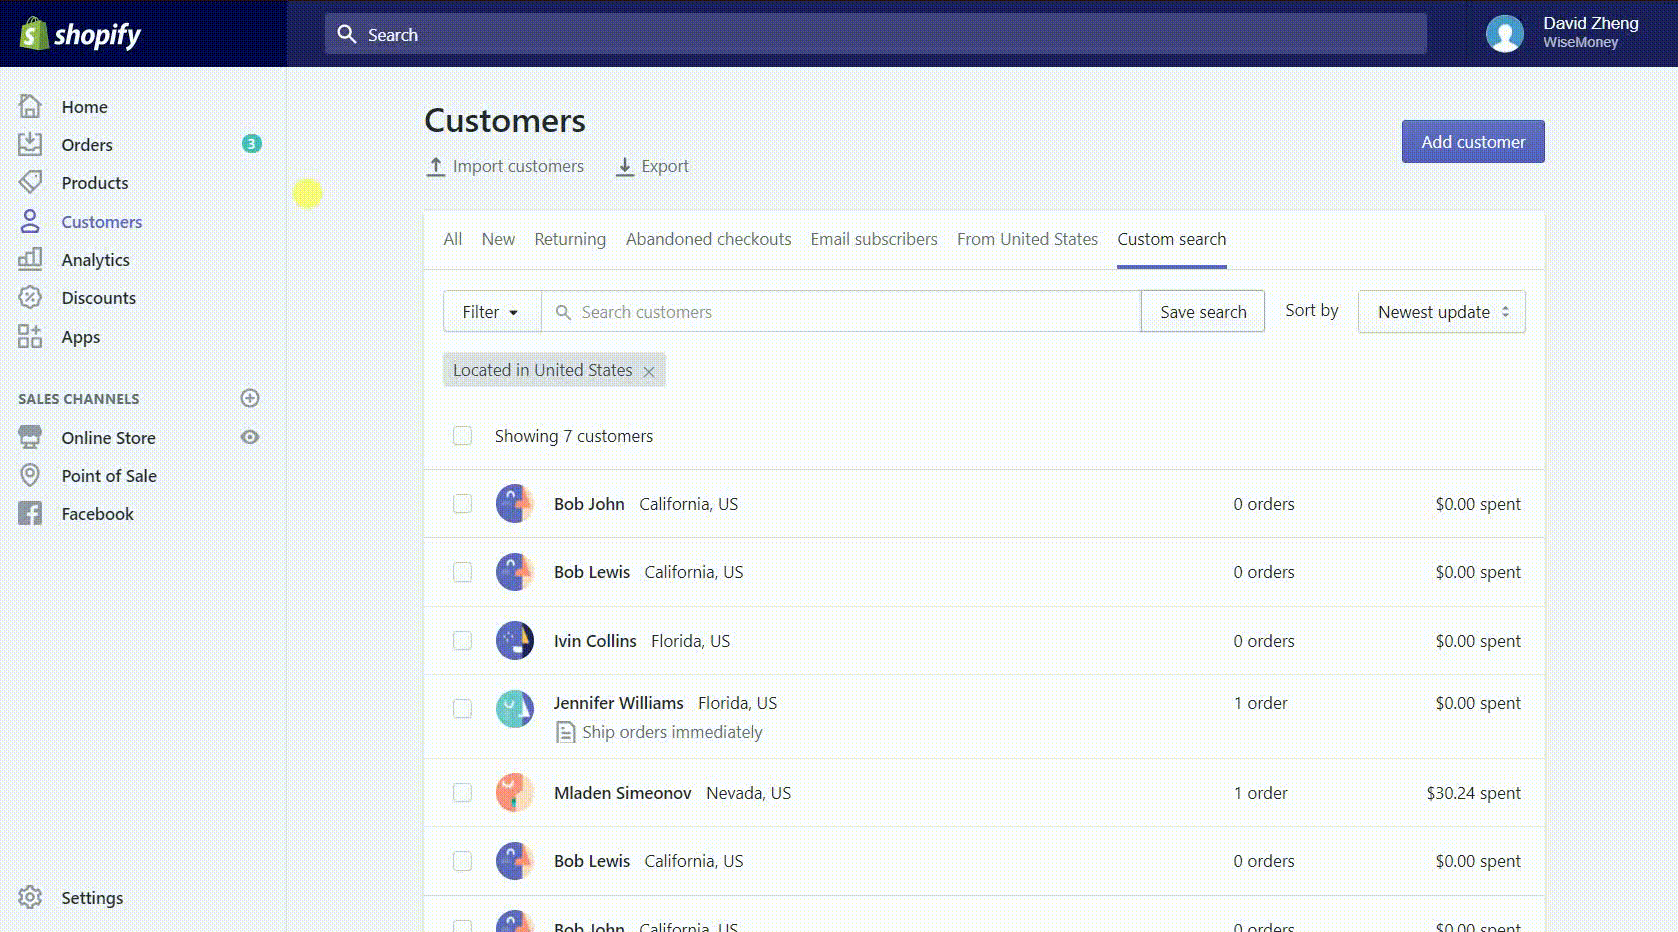Viewport: 1678px width, 932px height.
Task: Check the first Bob John checkbox
Action: pyautogui.click(x=462, y=503)
